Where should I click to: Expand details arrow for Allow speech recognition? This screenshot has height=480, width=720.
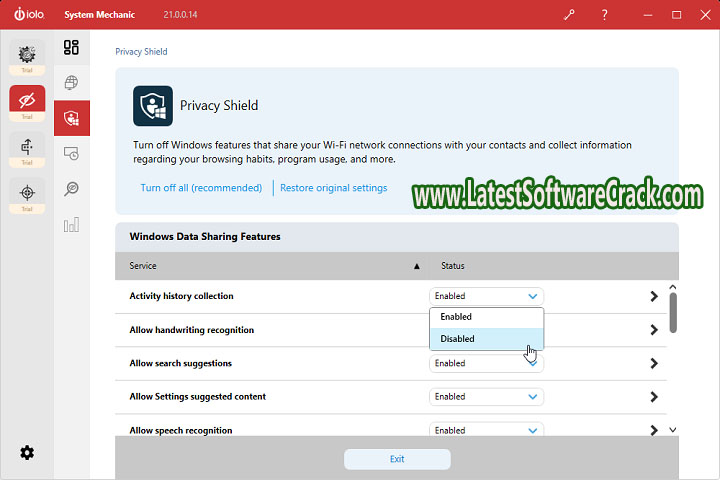[x=654, y=430]
